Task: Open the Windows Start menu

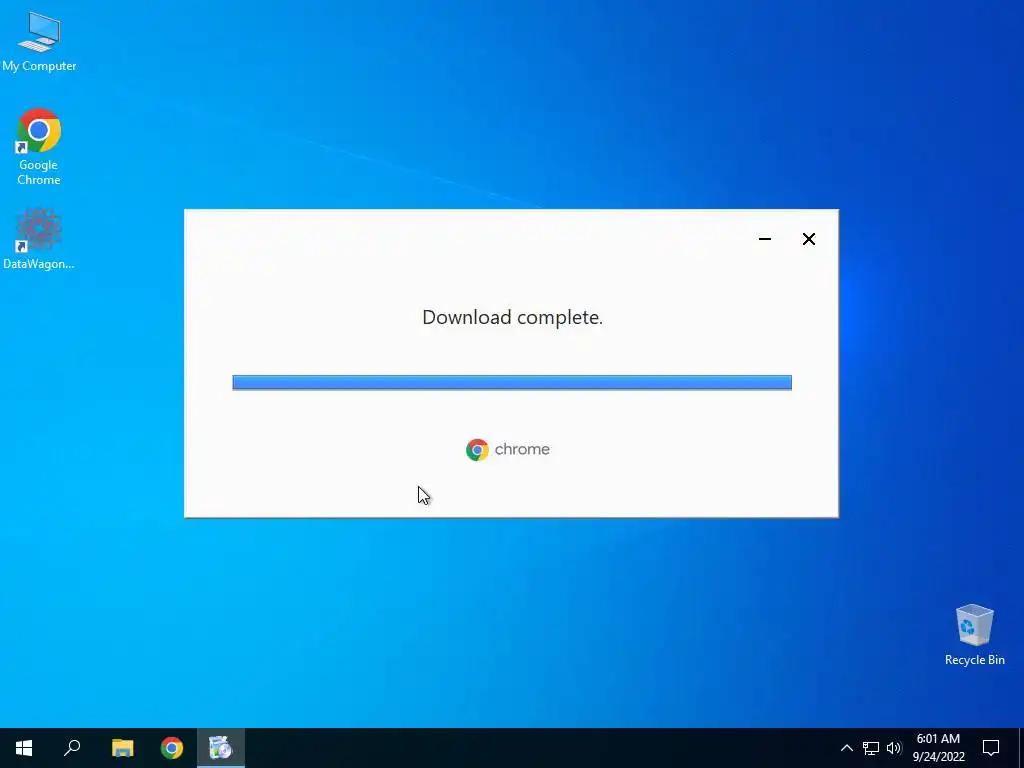Action: [24, 748]
